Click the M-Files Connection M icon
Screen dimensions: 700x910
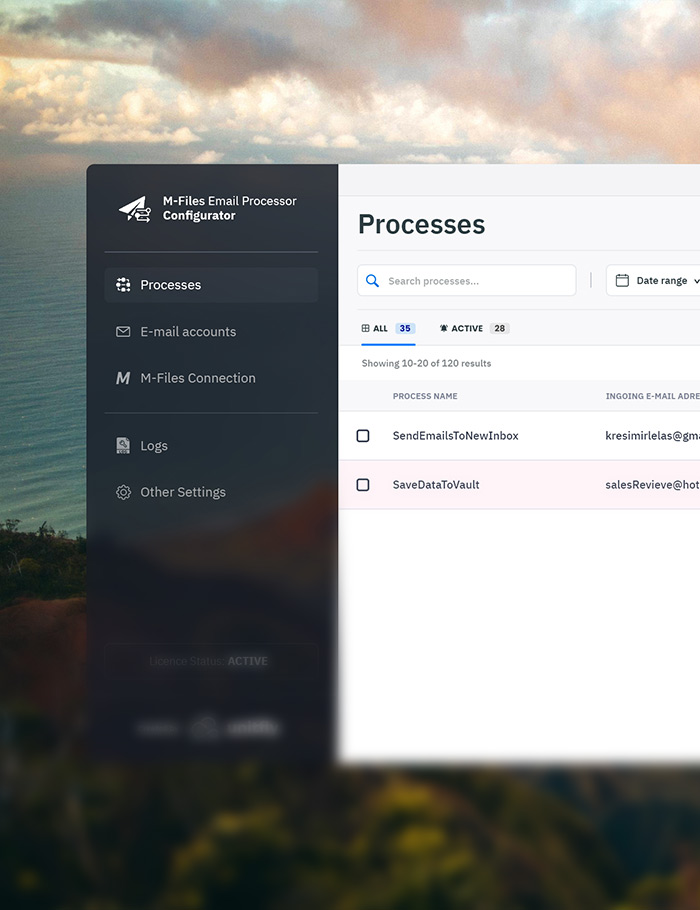tap(123, 378)
